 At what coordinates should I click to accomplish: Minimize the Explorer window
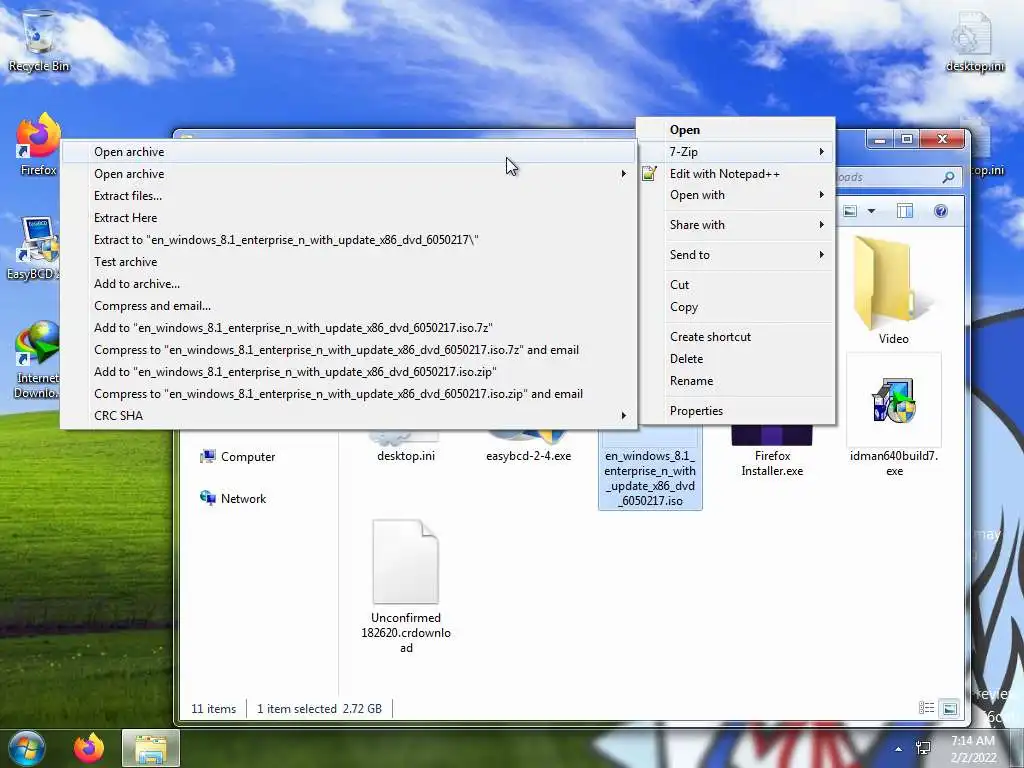880,139
